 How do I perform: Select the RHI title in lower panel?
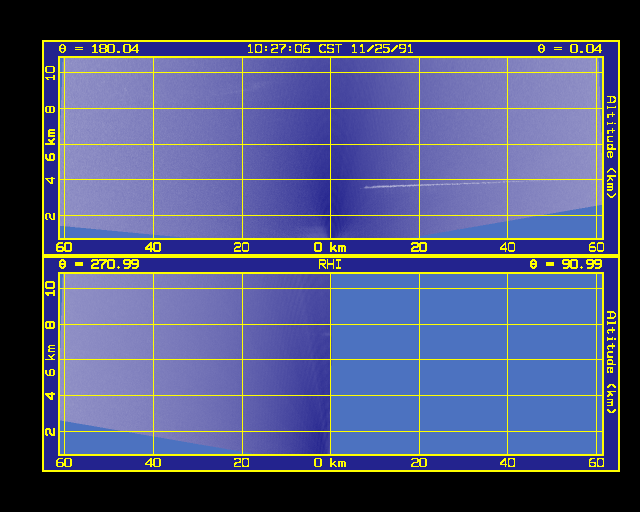[330, 265]
